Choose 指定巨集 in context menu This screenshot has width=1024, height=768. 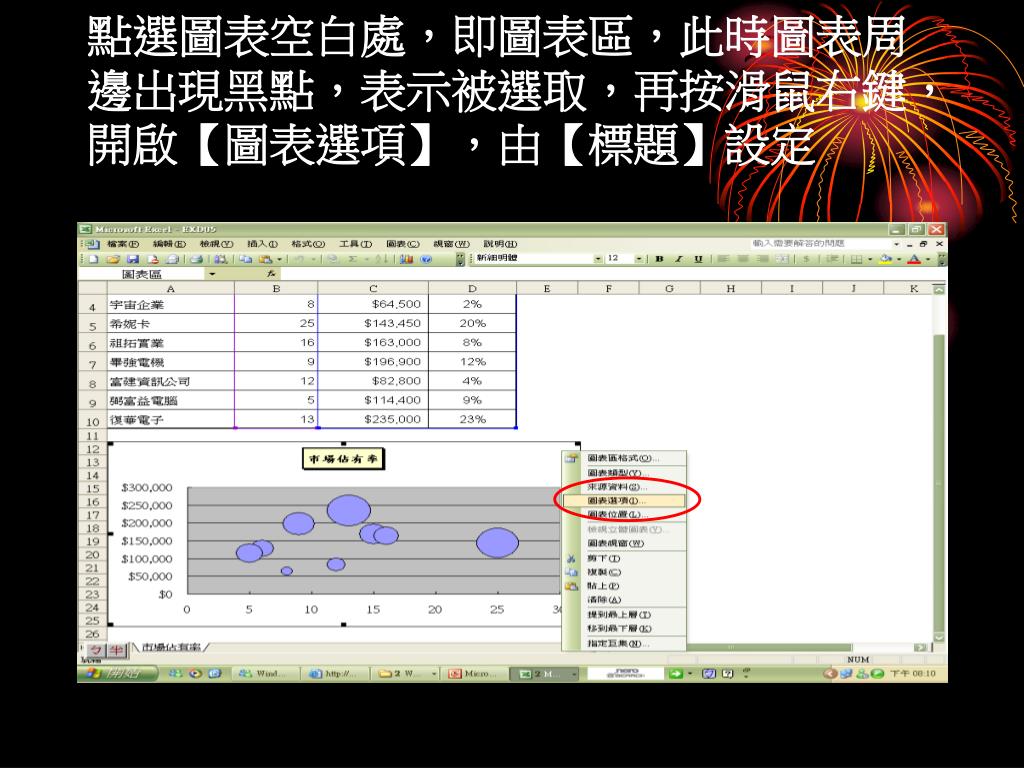625,643
